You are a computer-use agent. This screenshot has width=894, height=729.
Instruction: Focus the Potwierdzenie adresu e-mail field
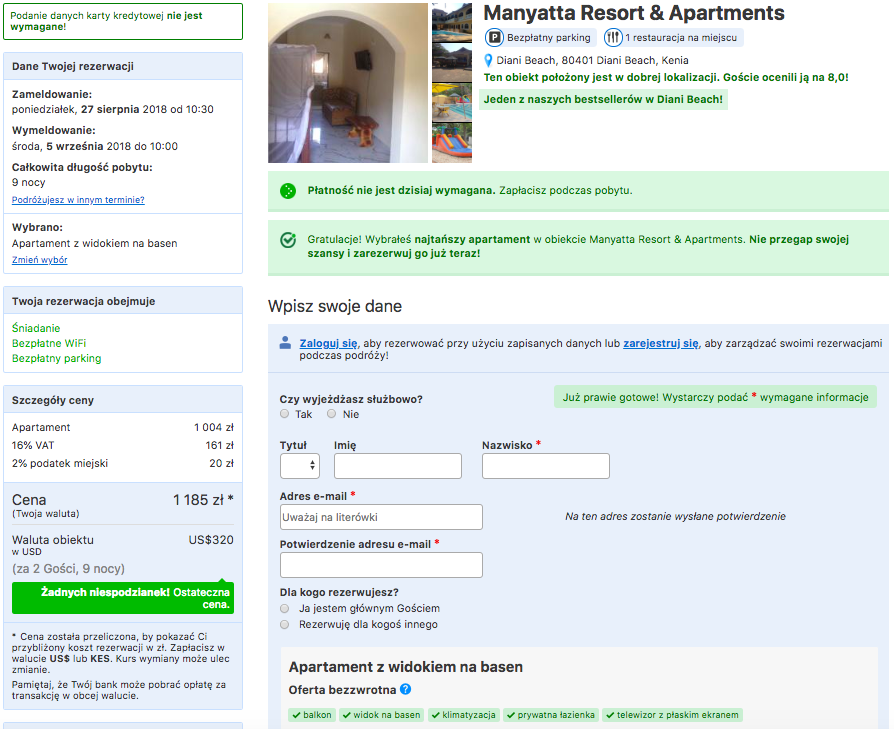pos(381,565)
